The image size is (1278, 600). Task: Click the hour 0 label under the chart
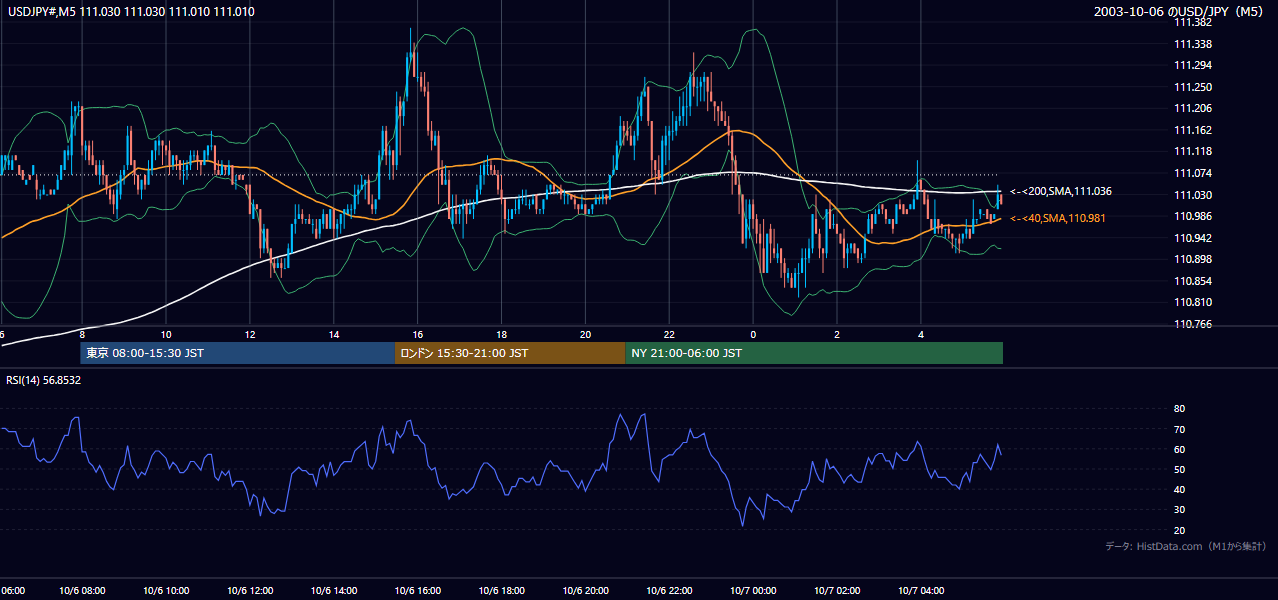coord(753,334)
